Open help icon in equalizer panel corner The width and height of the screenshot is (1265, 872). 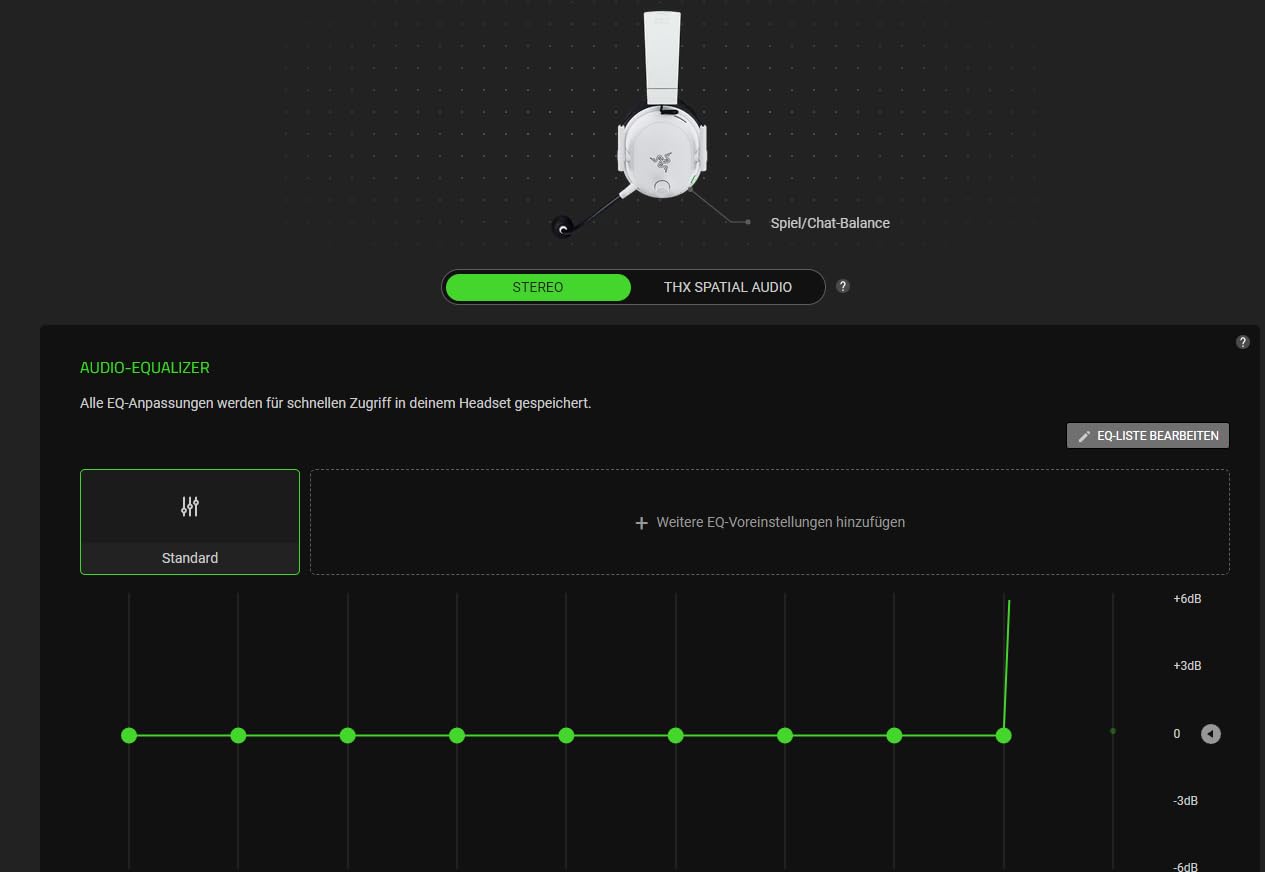tap(1243, 342)
